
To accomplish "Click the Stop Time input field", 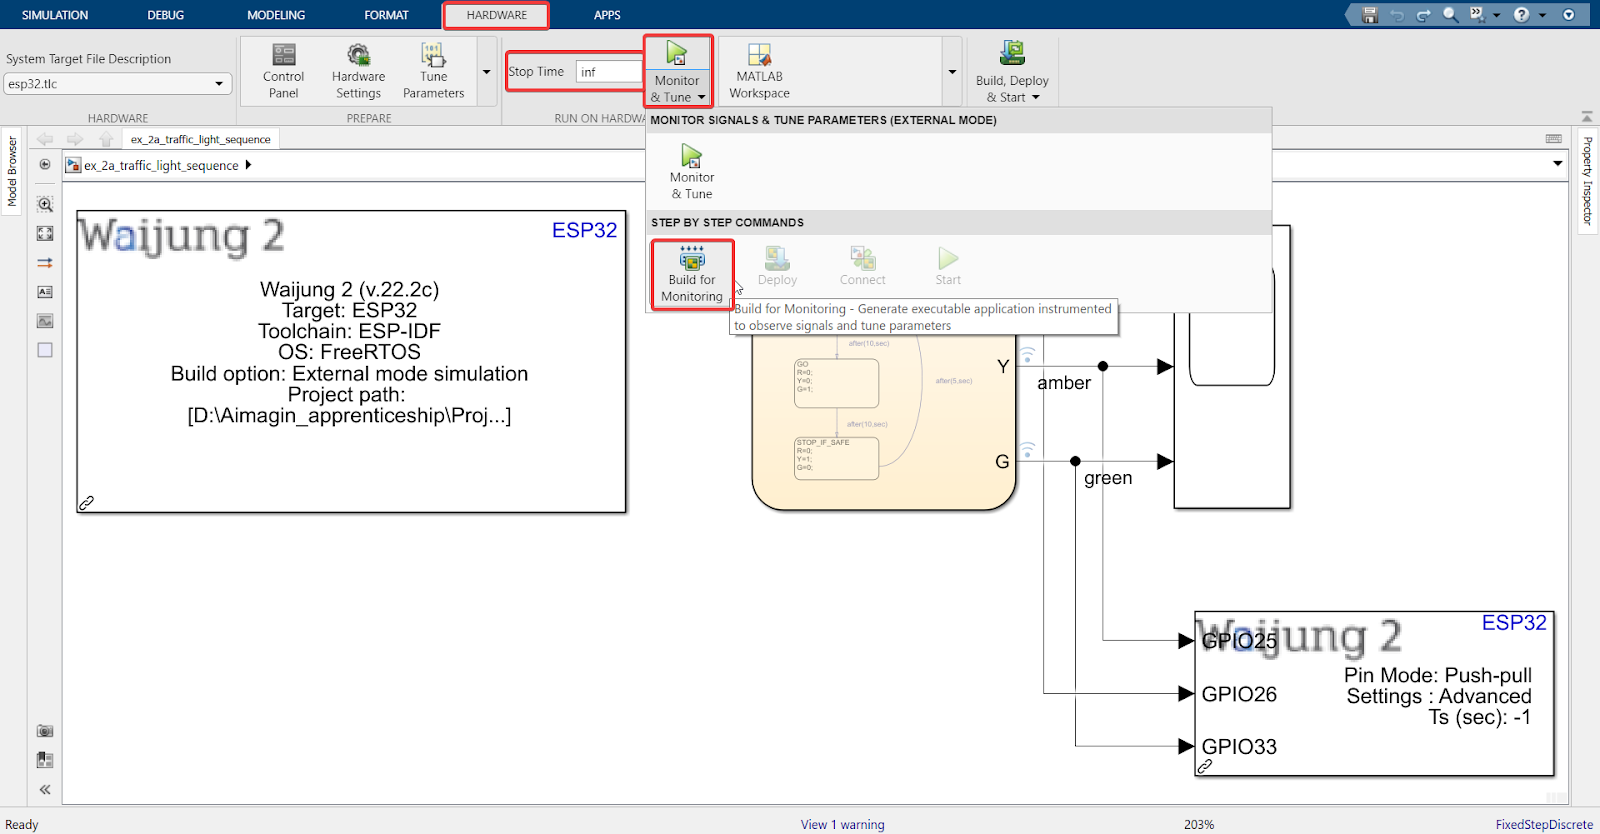I will tap(609, 72).
